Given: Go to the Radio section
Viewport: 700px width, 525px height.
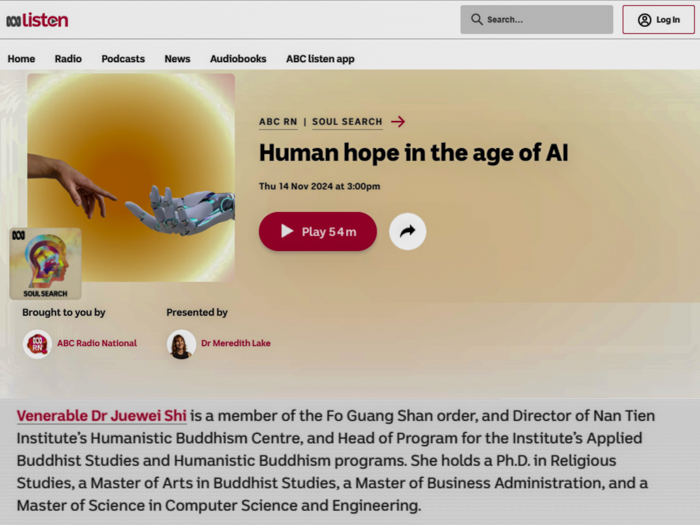Looking at the screenshot, I should pos(68,59).
